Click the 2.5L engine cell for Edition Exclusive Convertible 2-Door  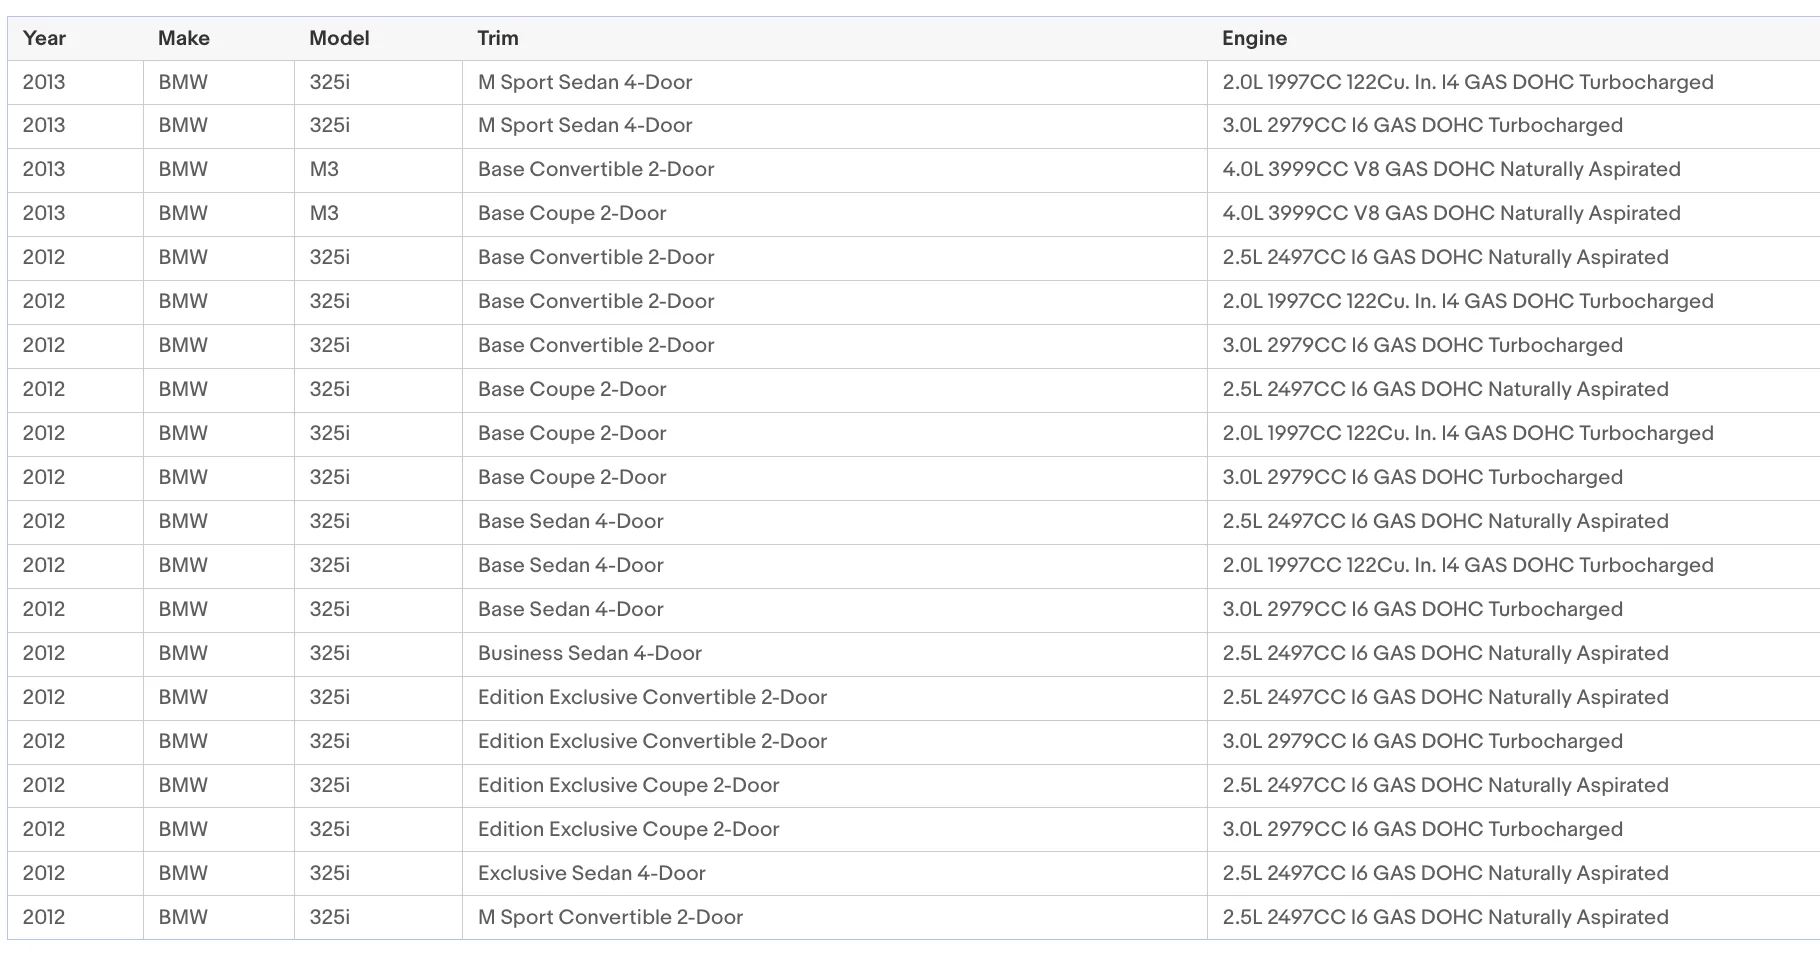coord(1514,698)
